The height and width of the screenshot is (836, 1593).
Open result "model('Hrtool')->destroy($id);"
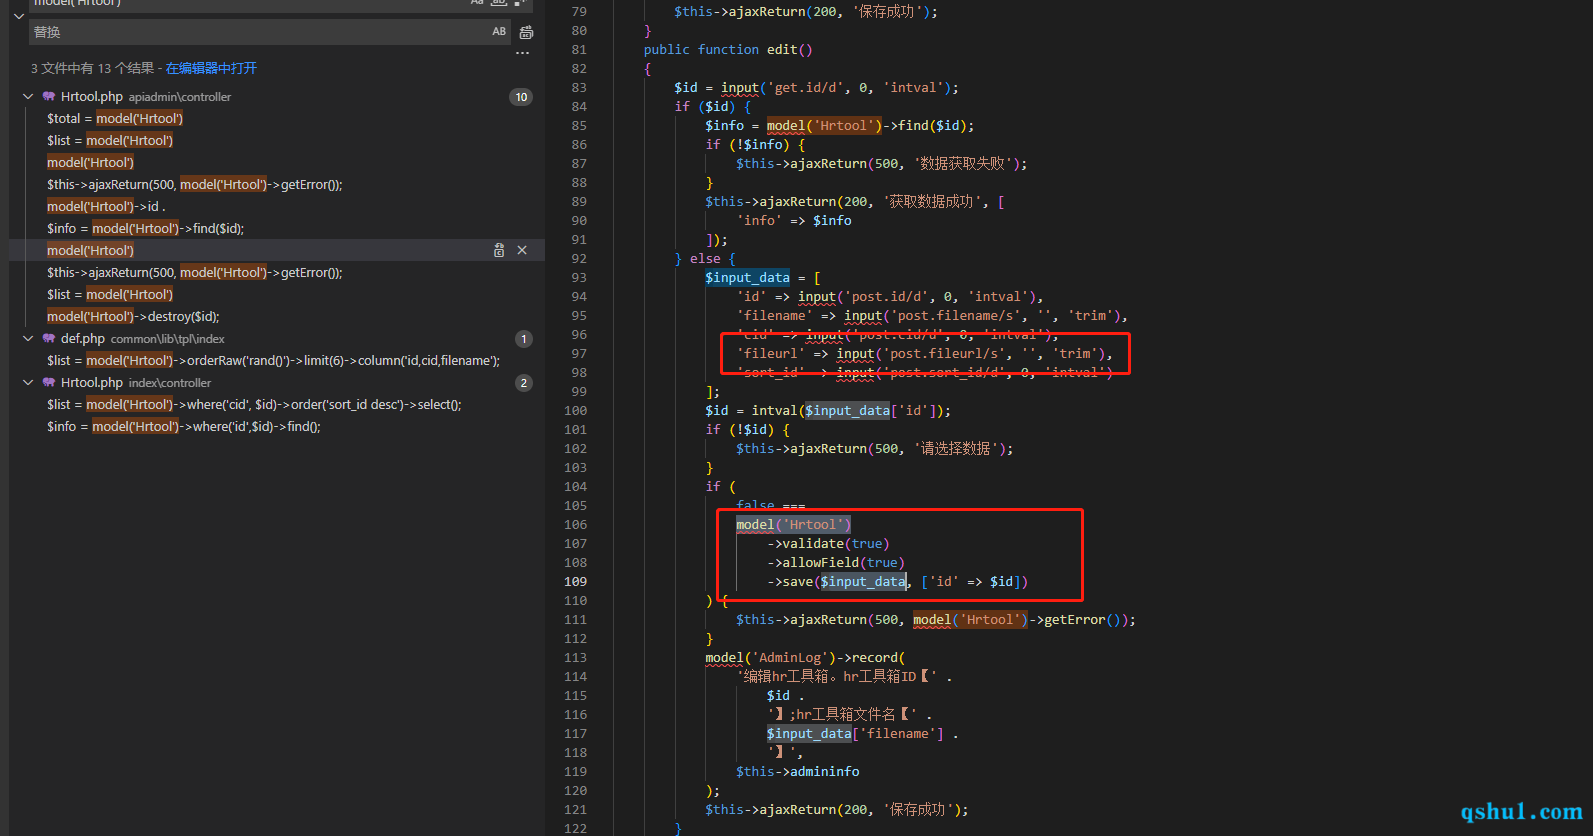pos(133,317)
